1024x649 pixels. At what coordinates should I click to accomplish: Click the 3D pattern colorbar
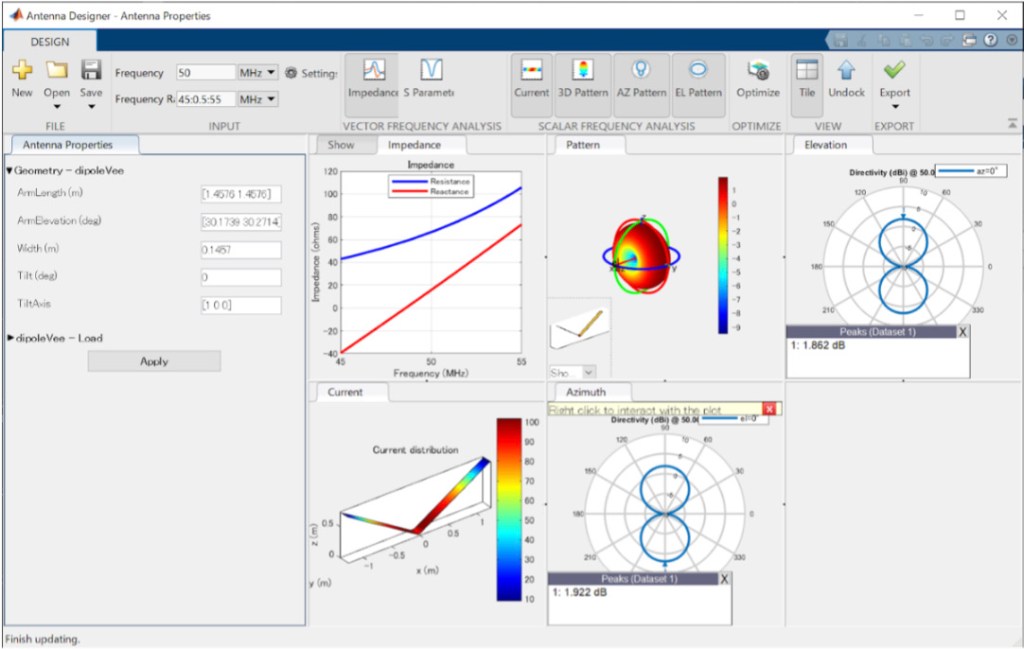pyautogui.click(x=723, y=255)
